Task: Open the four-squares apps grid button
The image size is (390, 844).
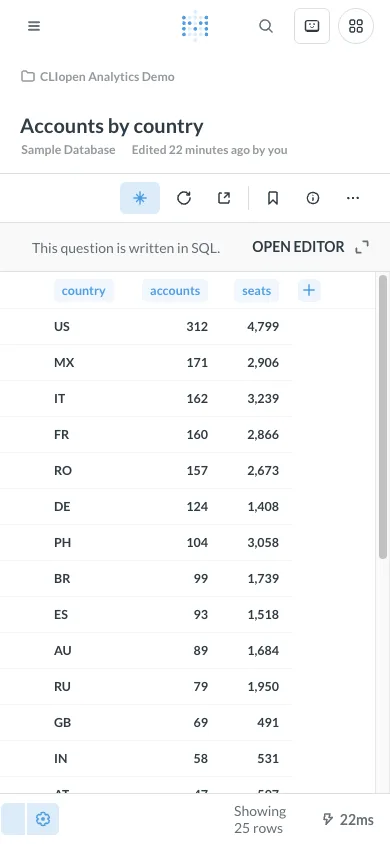Action: point(356,26)
